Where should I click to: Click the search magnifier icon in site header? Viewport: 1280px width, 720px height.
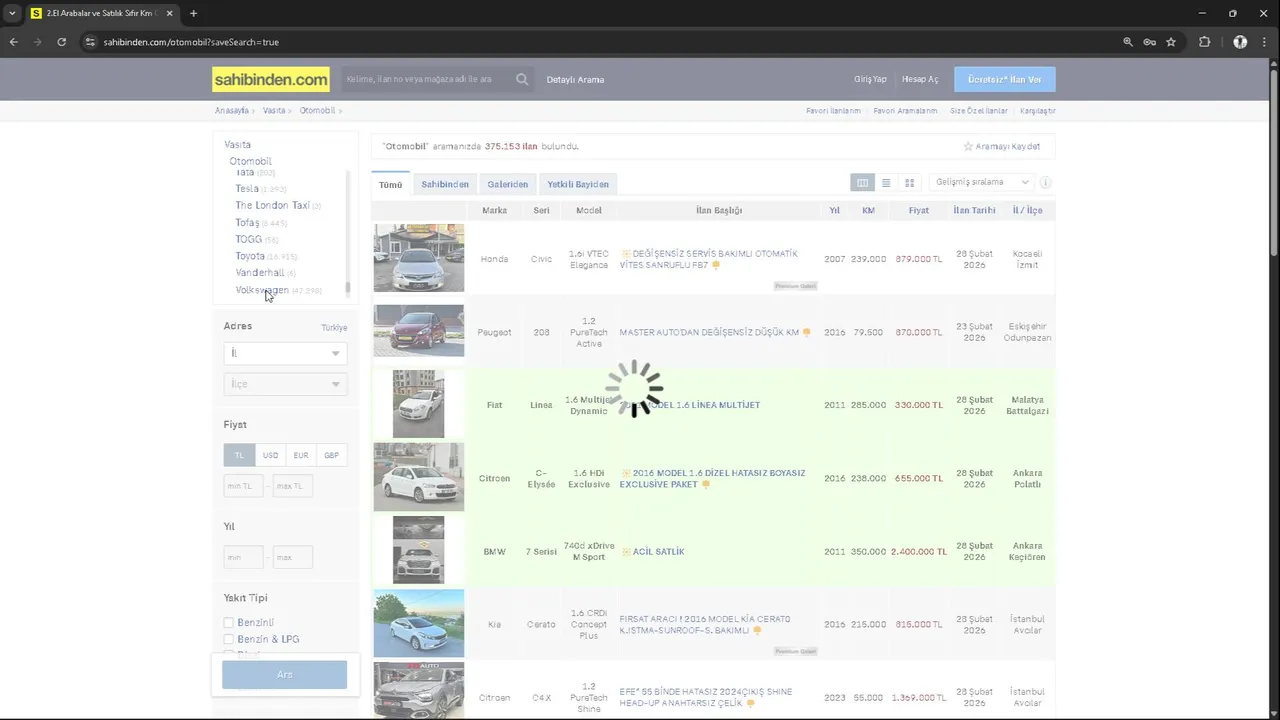(x=522, y=79)
